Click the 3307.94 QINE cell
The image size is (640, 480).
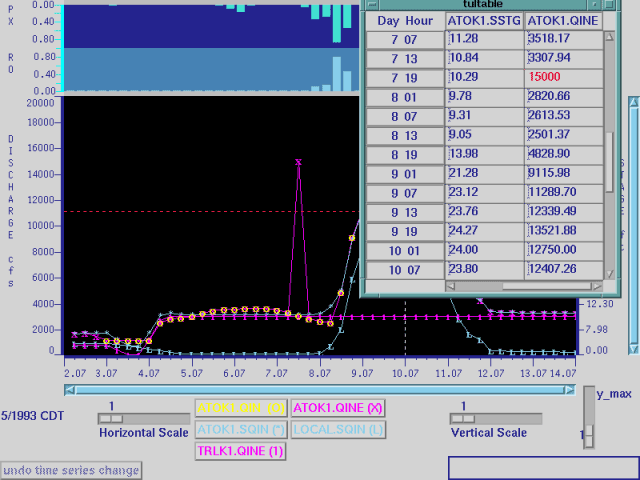(x=563, y=58)
